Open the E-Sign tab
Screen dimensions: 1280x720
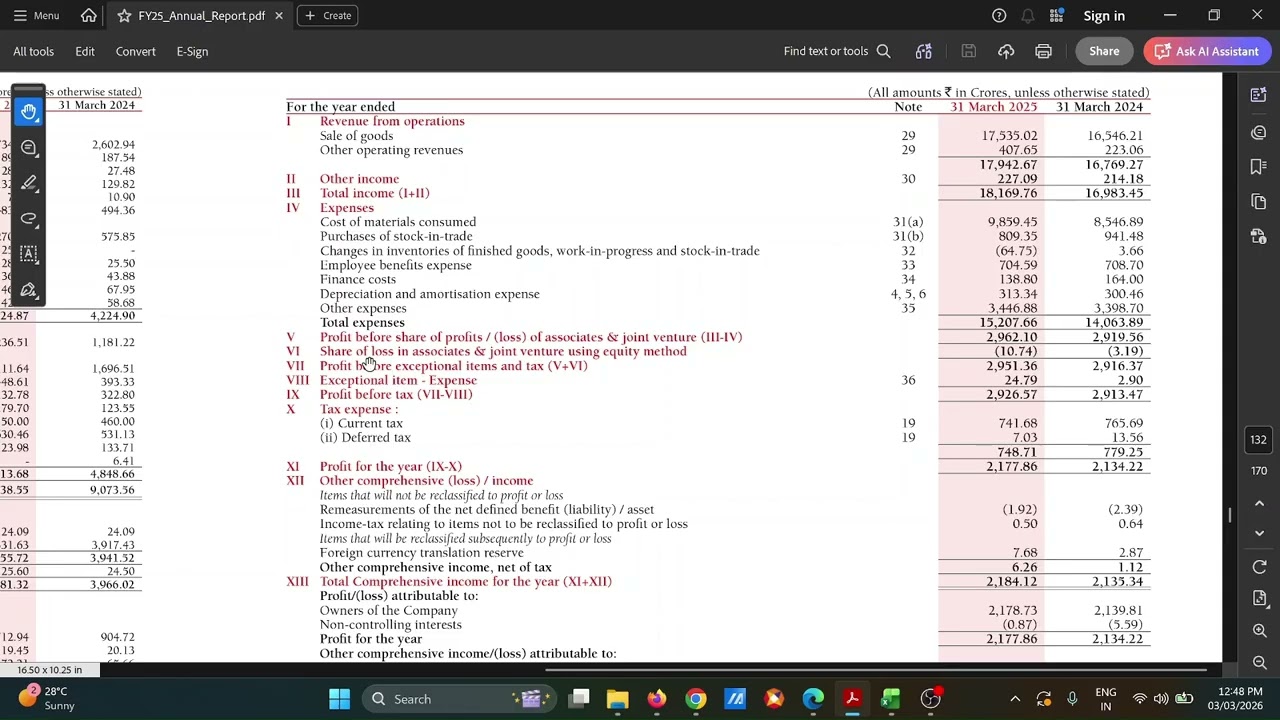192,52
